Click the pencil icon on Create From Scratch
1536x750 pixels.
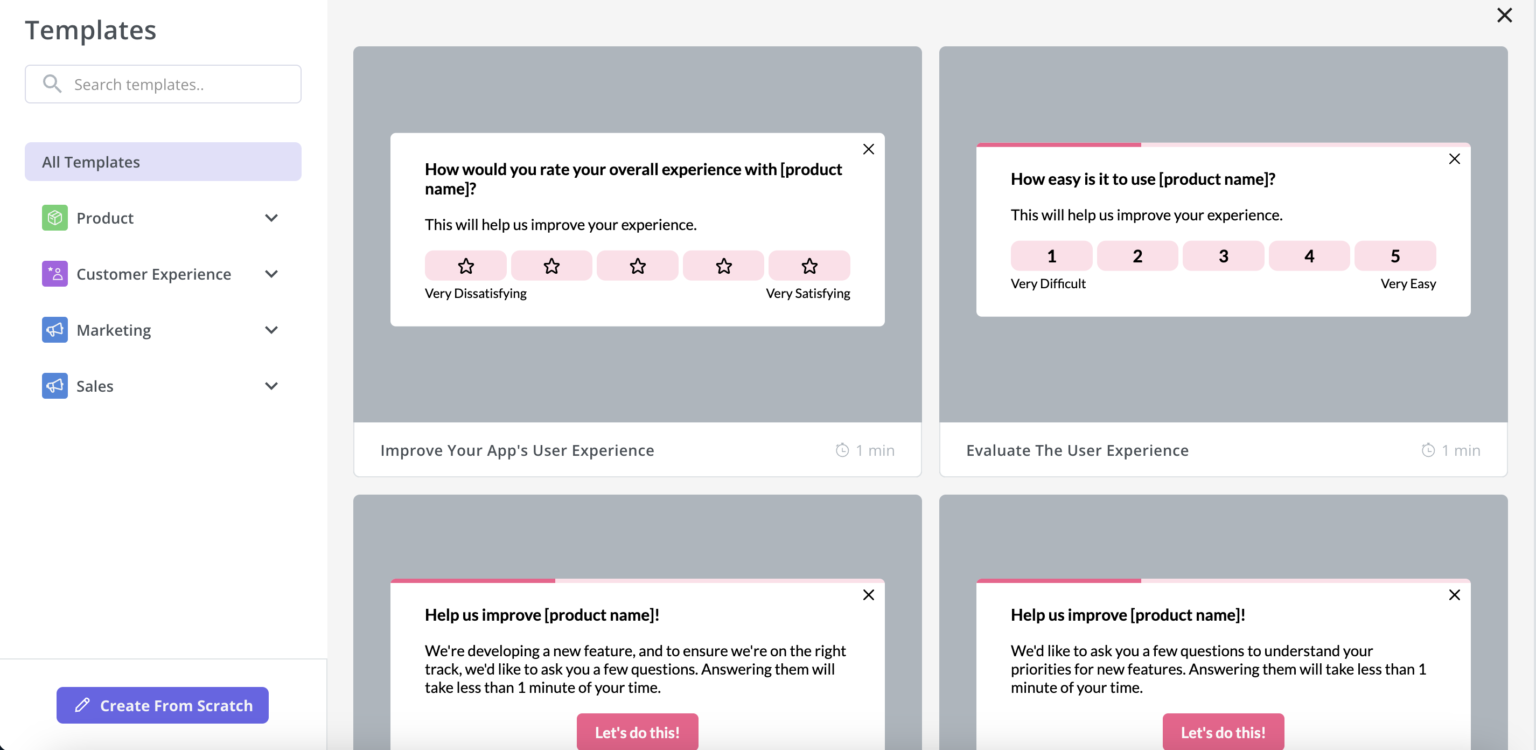tap(84, 705)
